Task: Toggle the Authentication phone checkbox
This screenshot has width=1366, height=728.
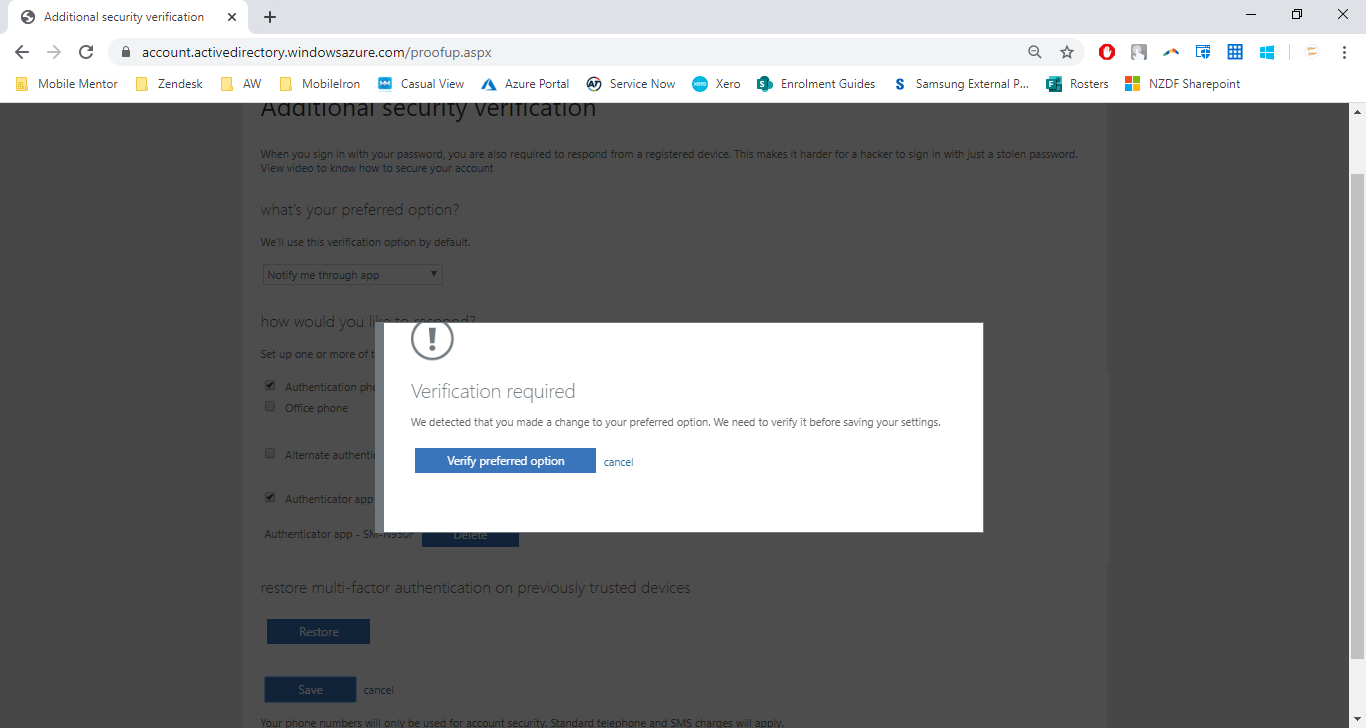Action: [x=270, y=385]
